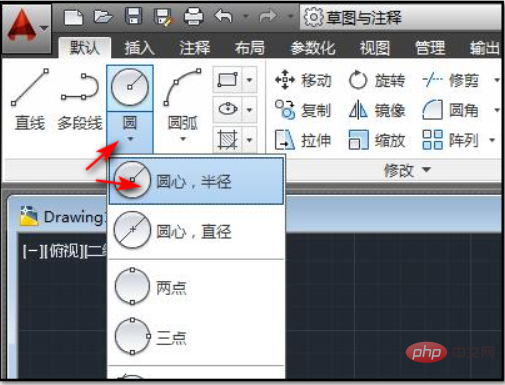This screenshot has height=385, width=505.
Task: Click the 拉伸 stretch tool
Action: pyautogui.click(x=303, y=140)
